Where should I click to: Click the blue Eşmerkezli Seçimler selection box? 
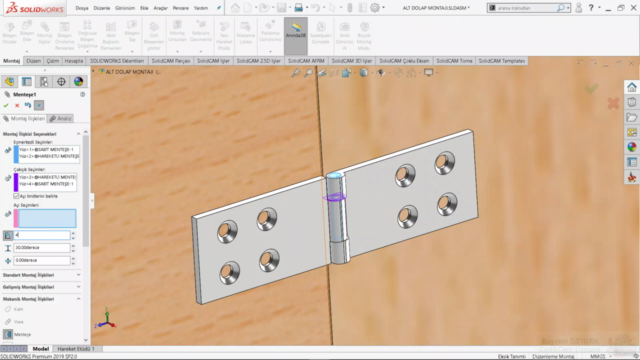click(x=47, y=154)
